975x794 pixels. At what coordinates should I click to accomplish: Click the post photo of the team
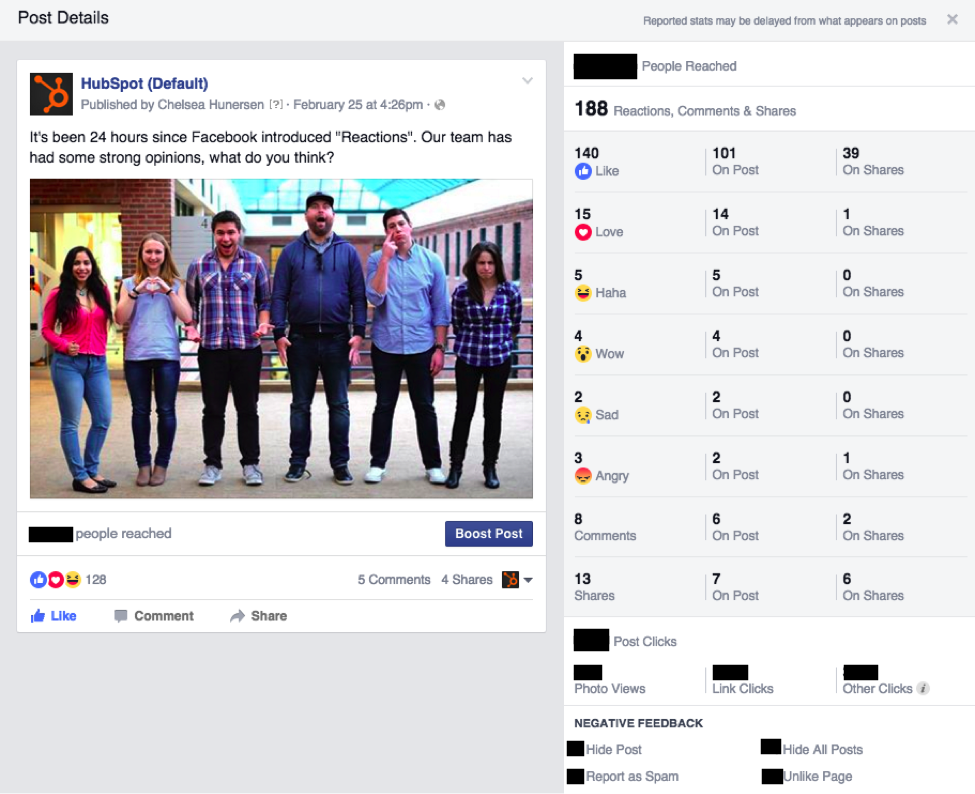[281, 338]
